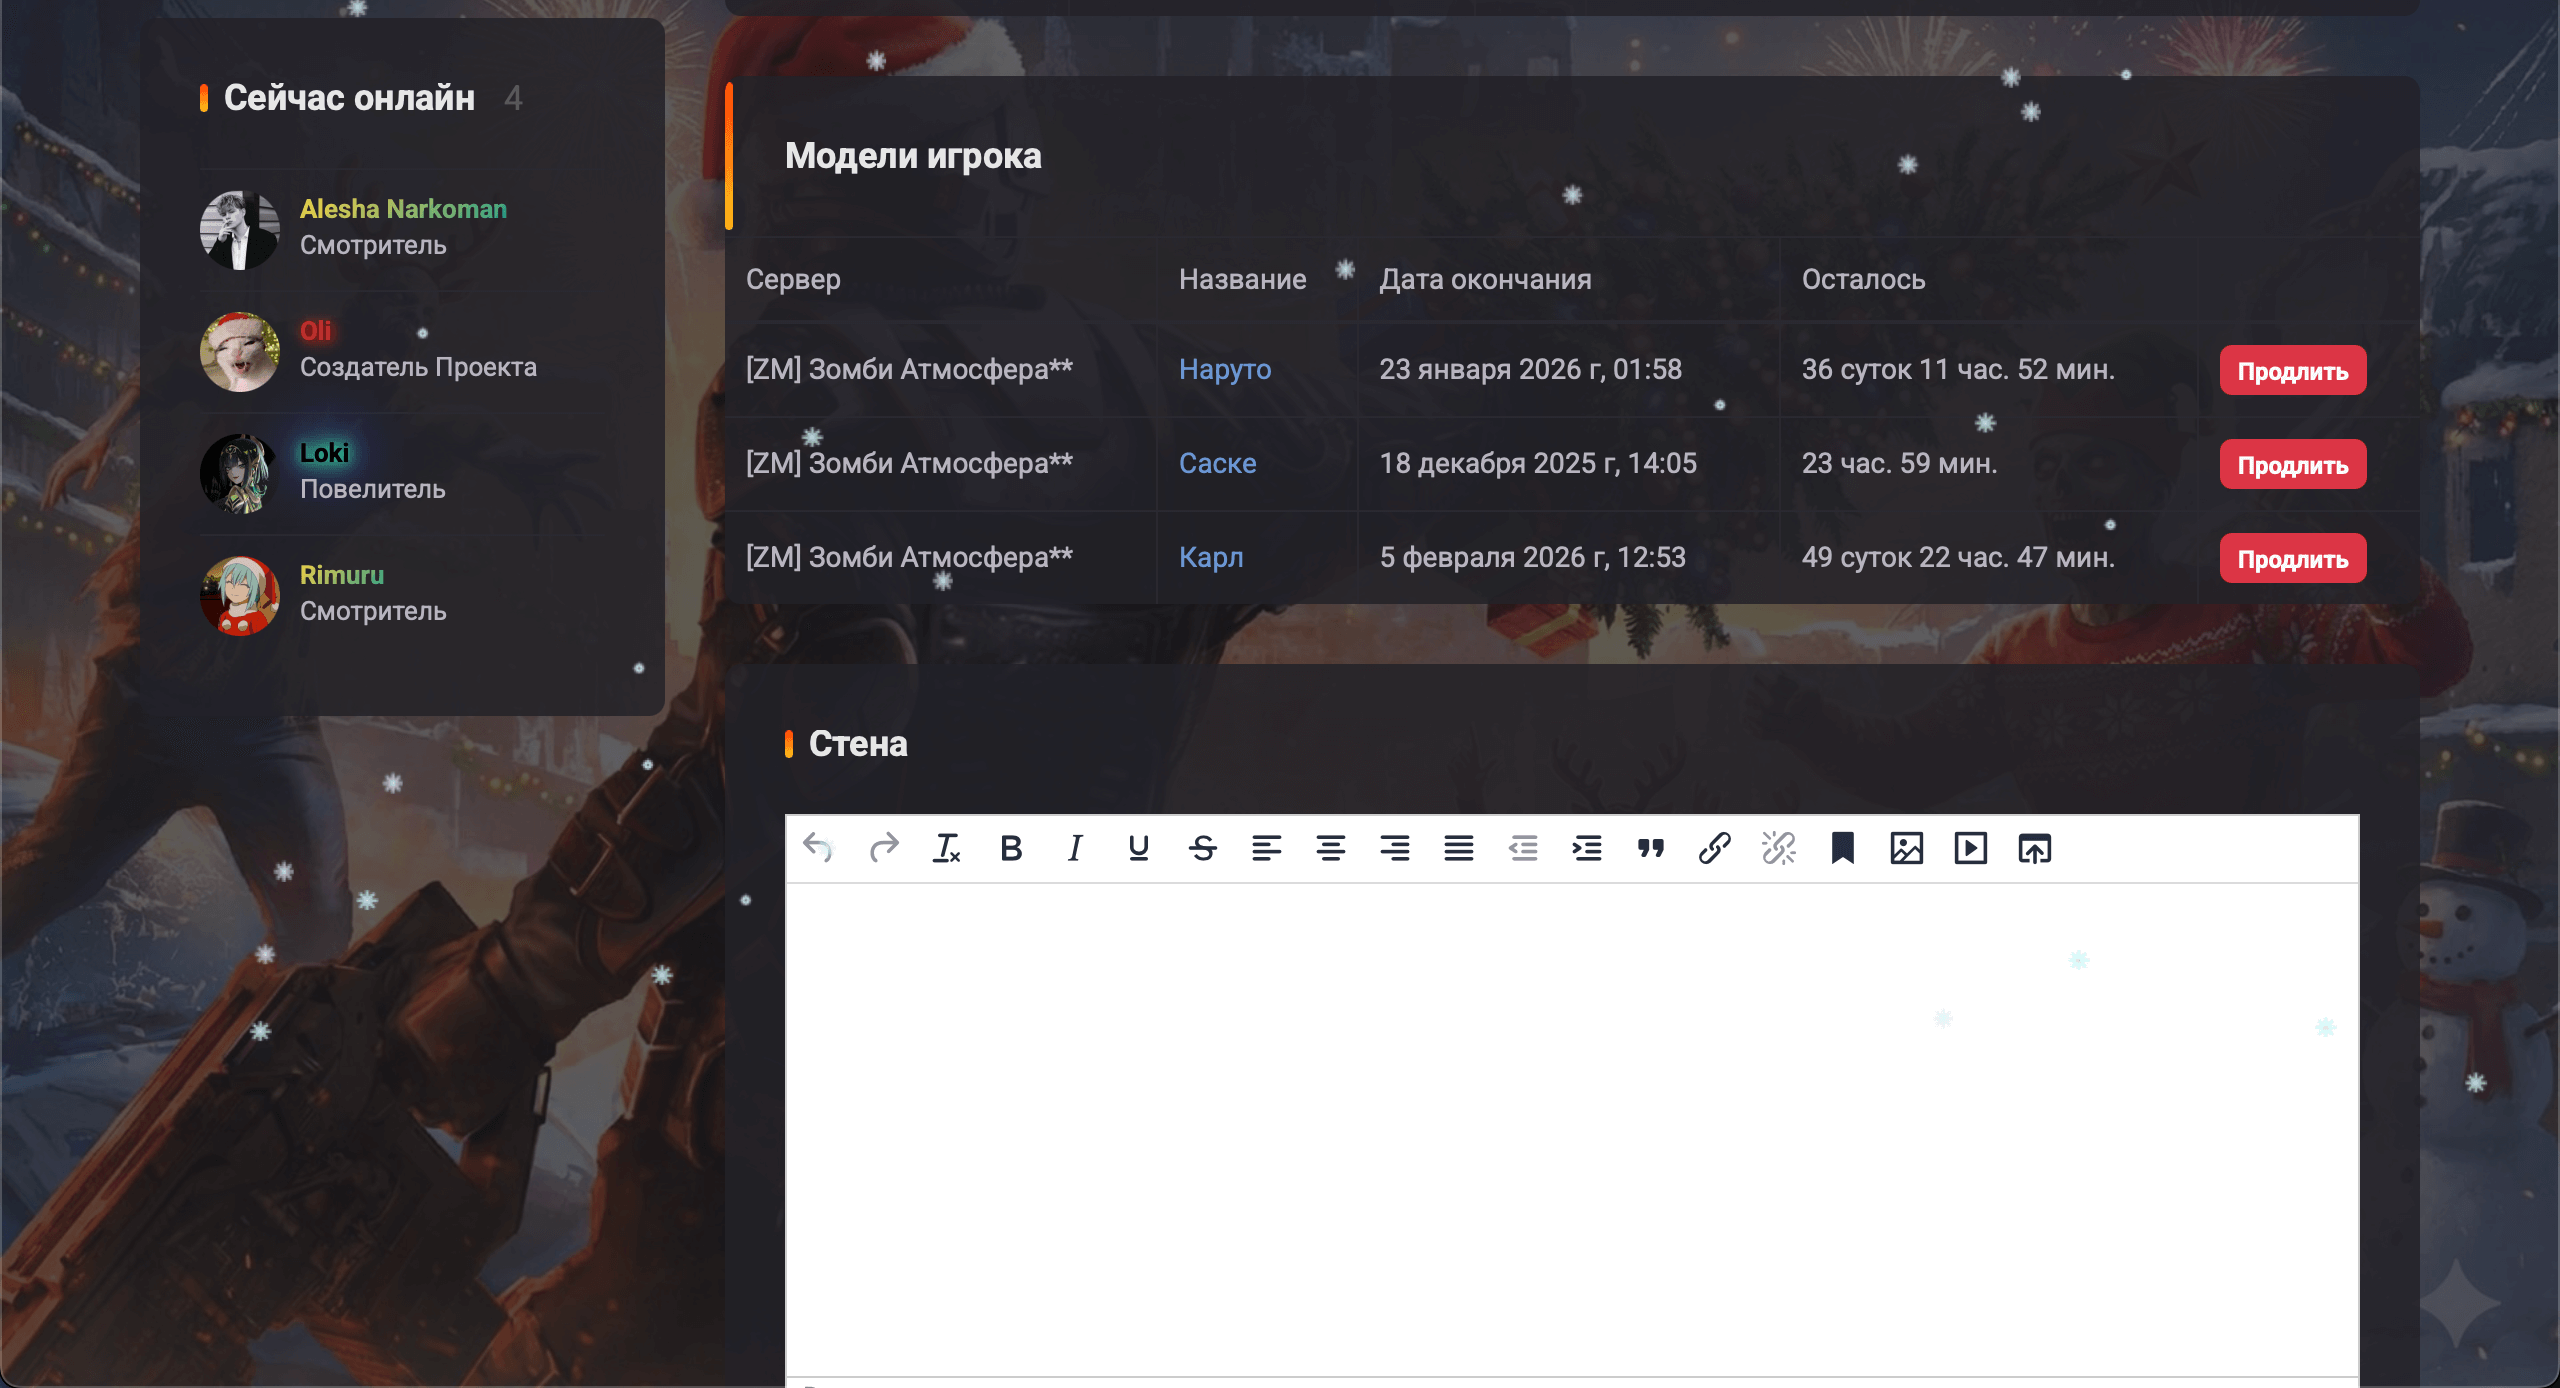
Task: Click Loki's avatar thumbnail
Action: click(x=240, y=472)
